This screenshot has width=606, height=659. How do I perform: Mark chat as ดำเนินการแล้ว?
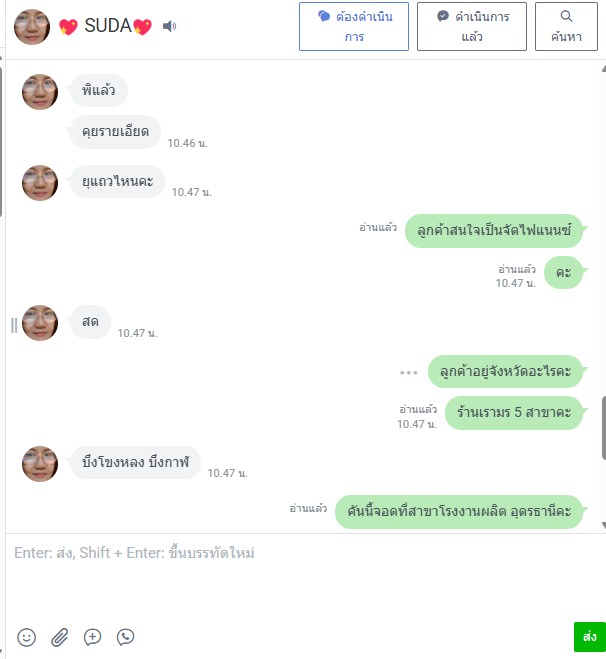[x=472, y=26]
